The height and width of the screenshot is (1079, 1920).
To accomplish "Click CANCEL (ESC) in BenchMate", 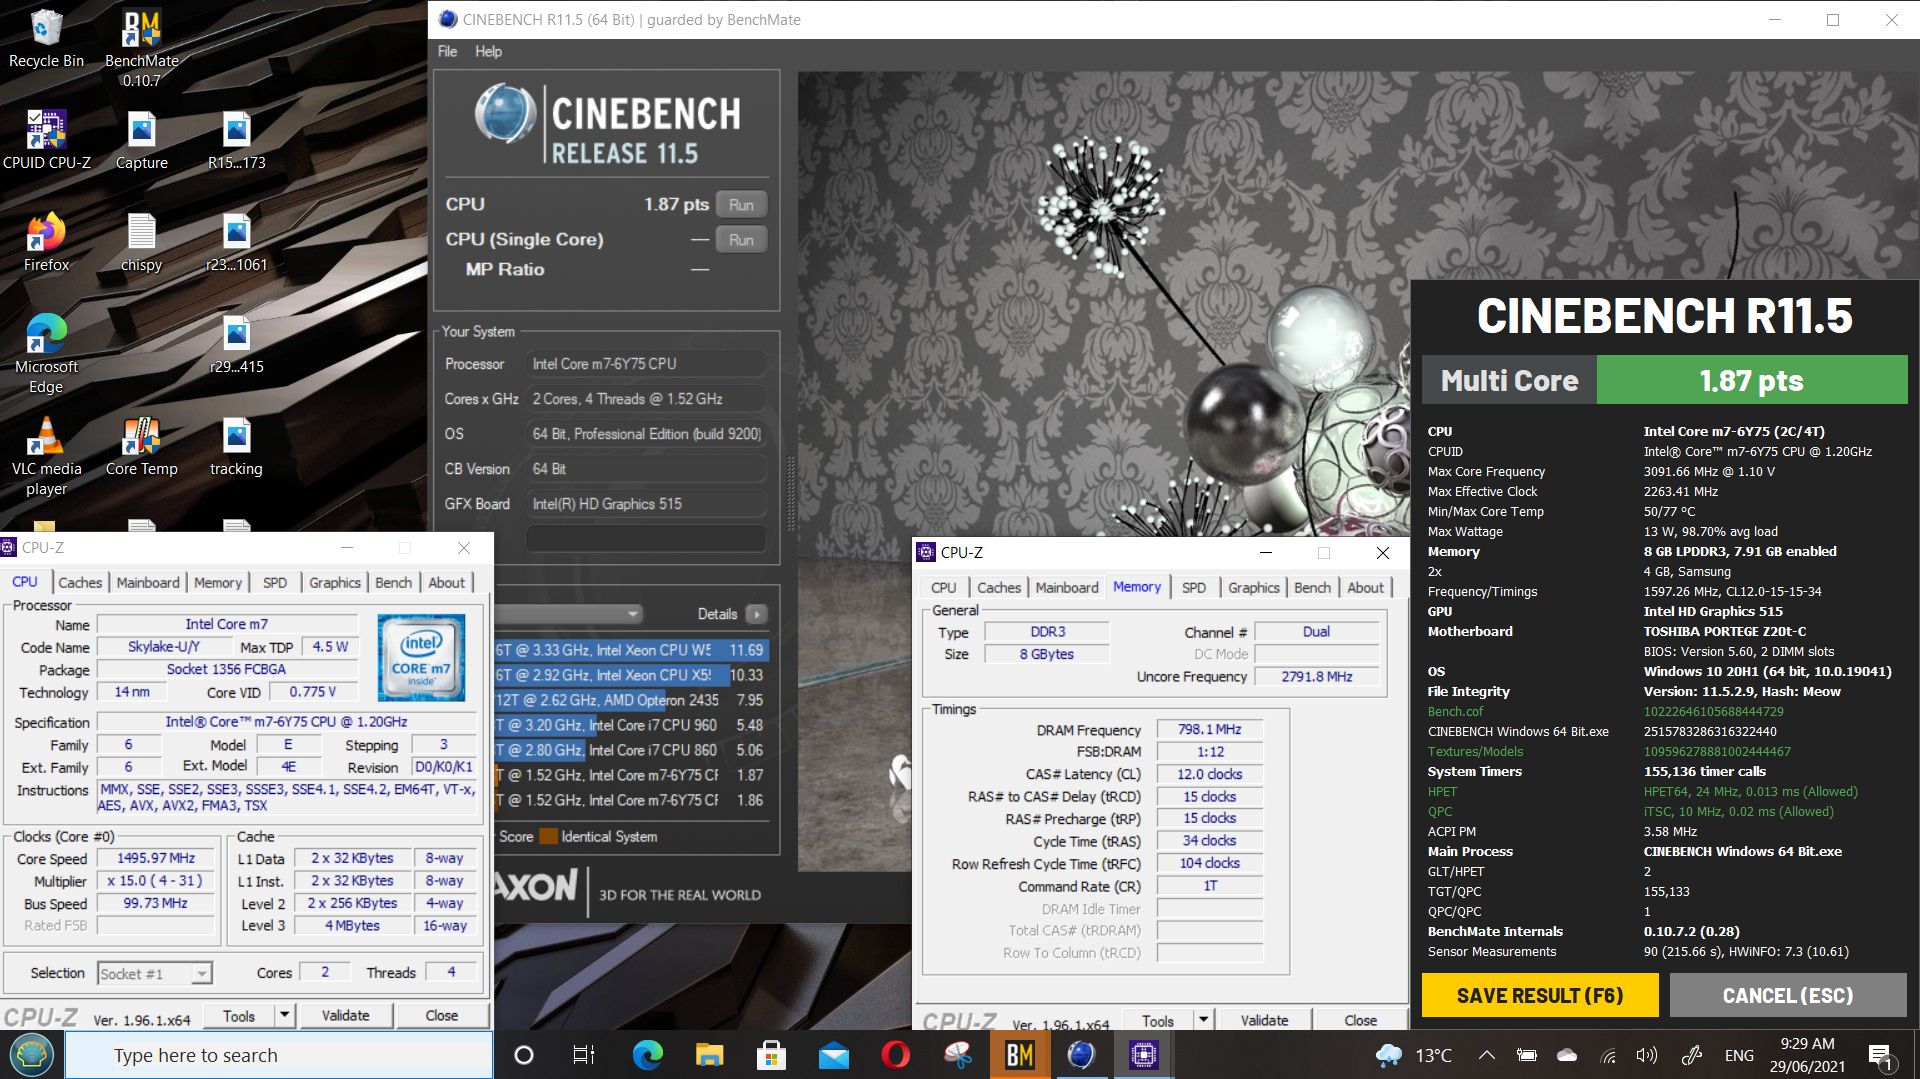I will click(x=1788, y=995).
